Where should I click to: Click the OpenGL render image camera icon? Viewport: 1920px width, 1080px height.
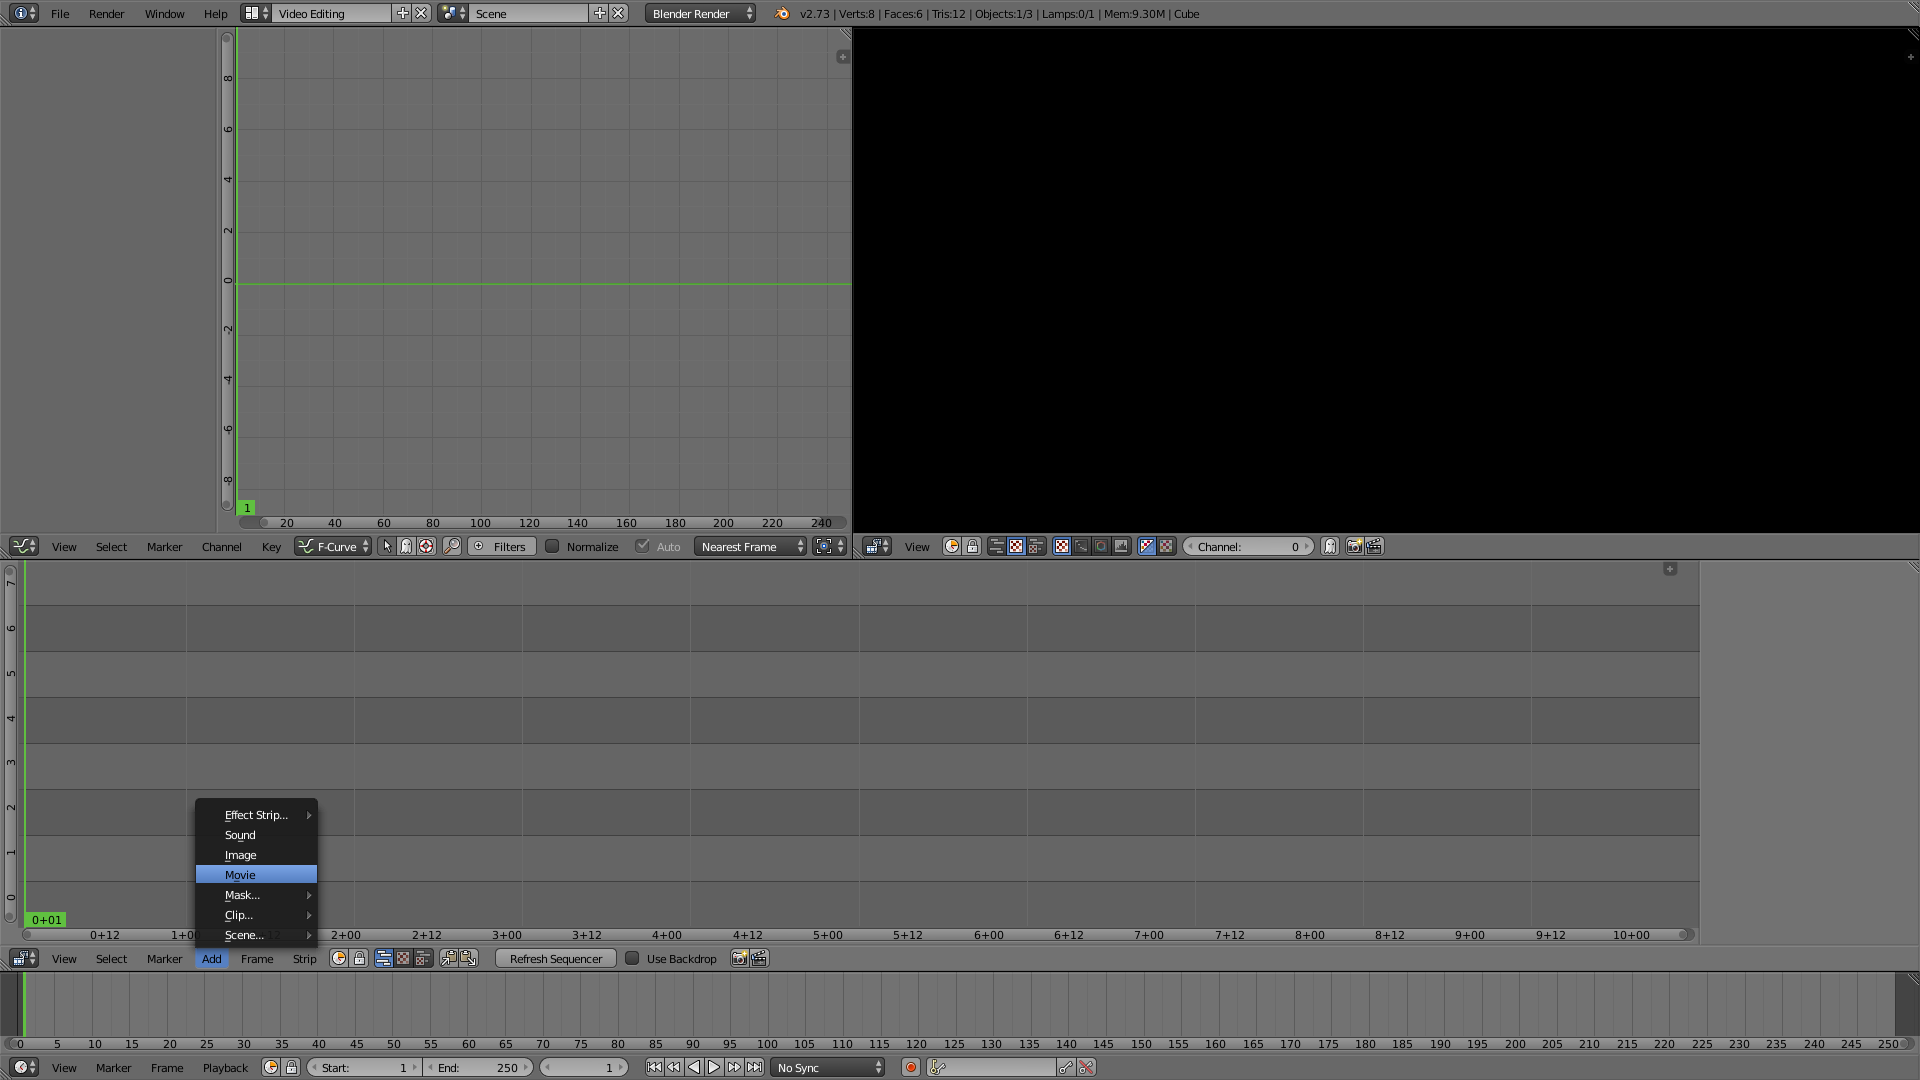(739, 959)
